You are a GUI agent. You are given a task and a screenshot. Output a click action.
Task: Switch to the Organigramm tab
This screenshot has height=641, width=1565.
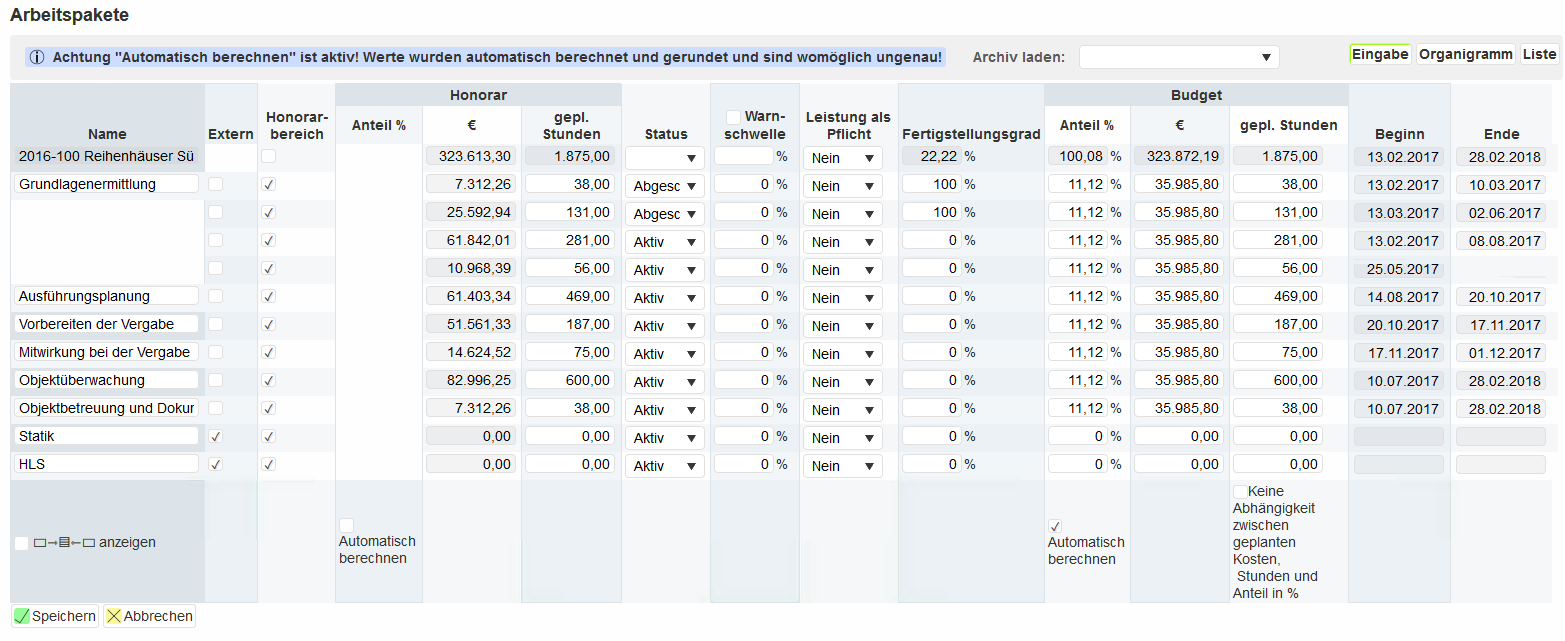(x=1465, y=54)
